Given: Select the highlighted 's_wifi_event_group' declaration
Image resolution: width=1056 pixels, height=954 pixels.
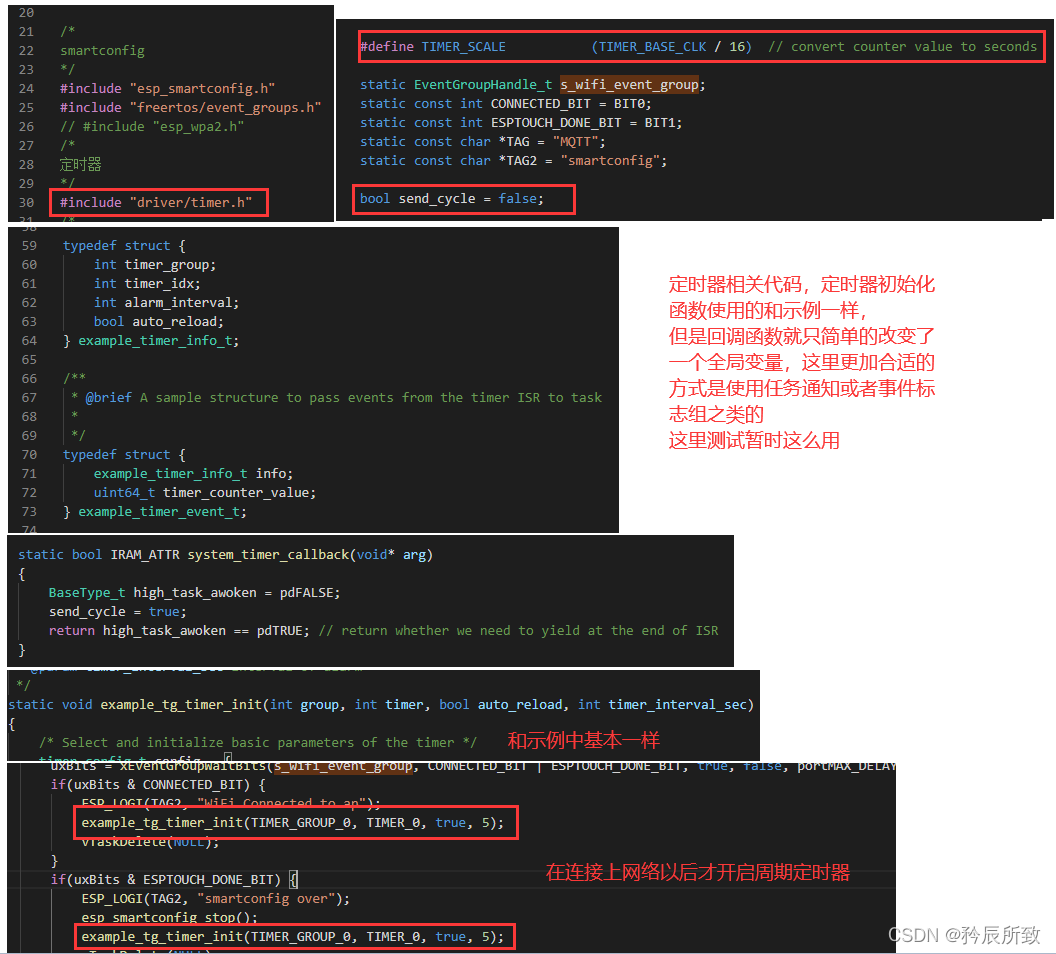Looking at the screenshot, I should coord(629,84).
